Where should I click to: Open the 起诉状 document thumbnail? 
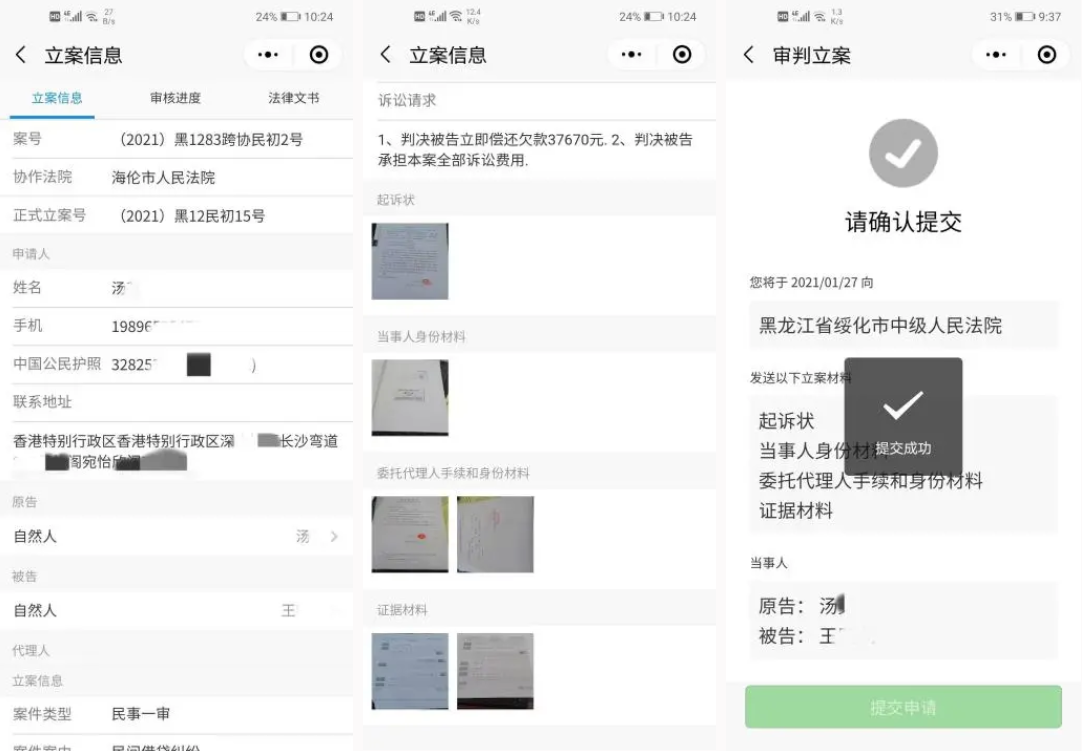410,261
